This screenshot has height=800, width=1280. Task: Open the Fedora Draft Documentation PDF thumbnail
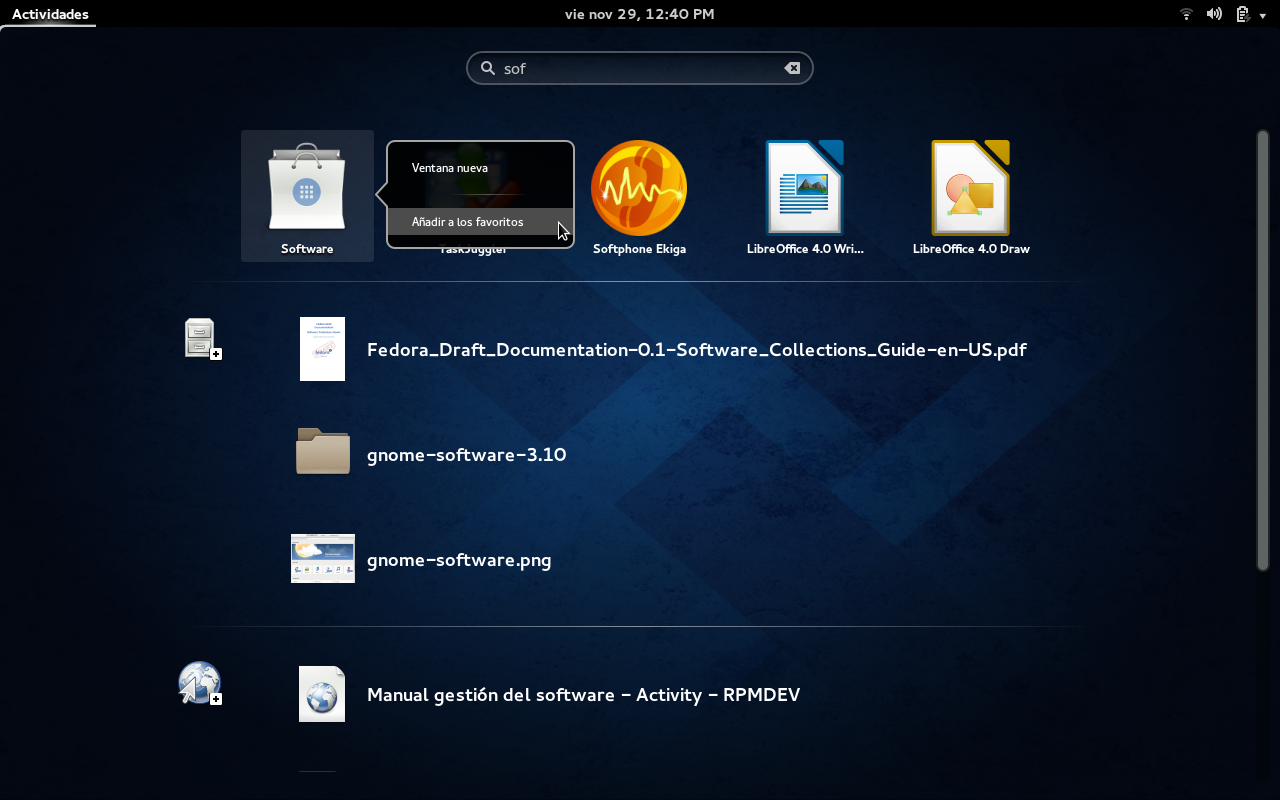tap(322, 349)
